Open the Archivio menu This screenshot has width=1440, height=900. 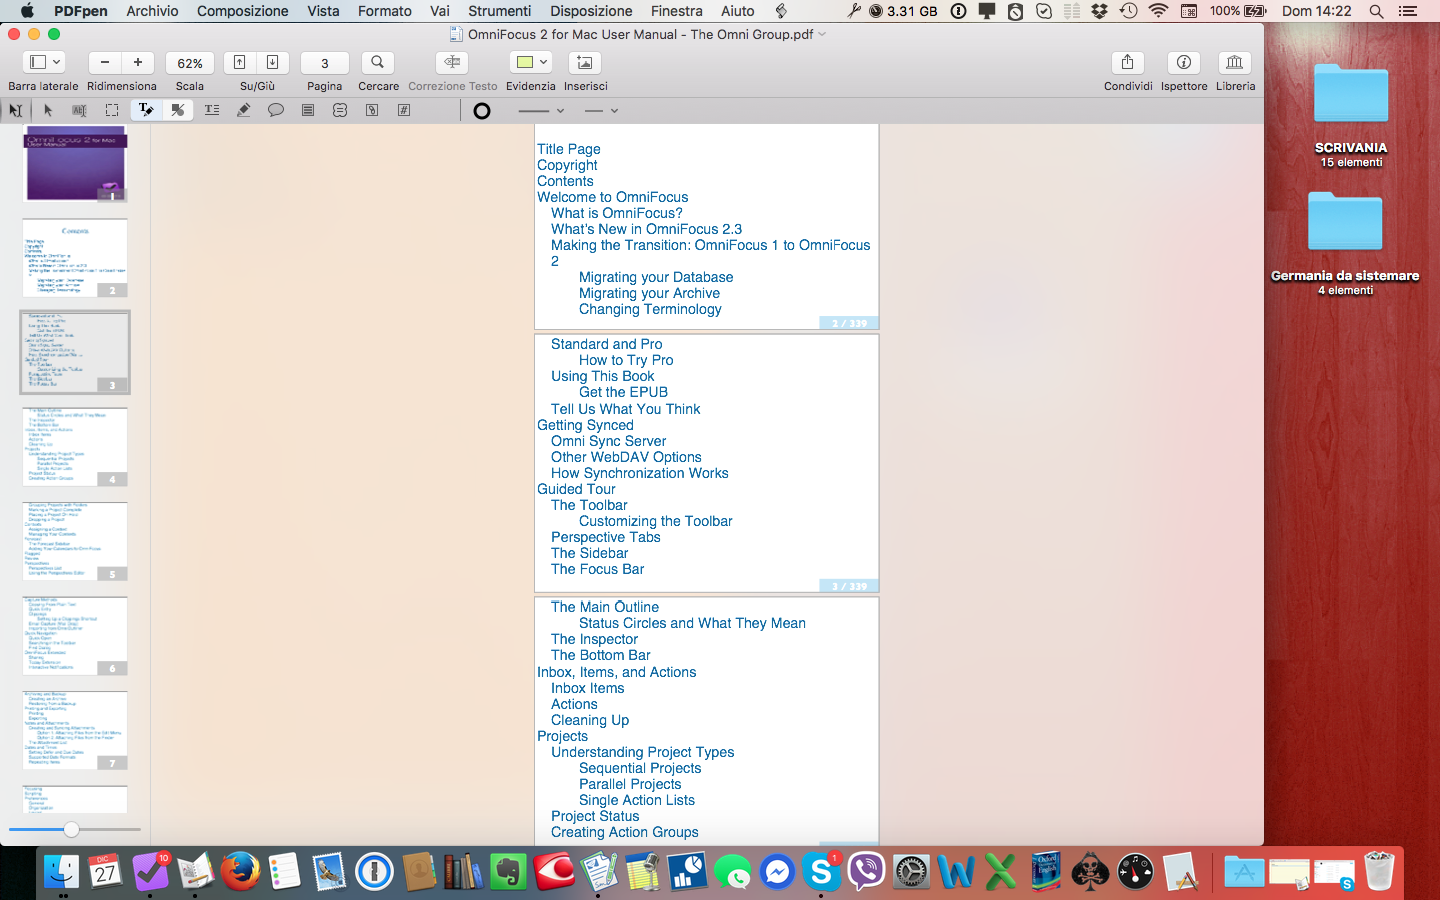click(x=152, y=11)
